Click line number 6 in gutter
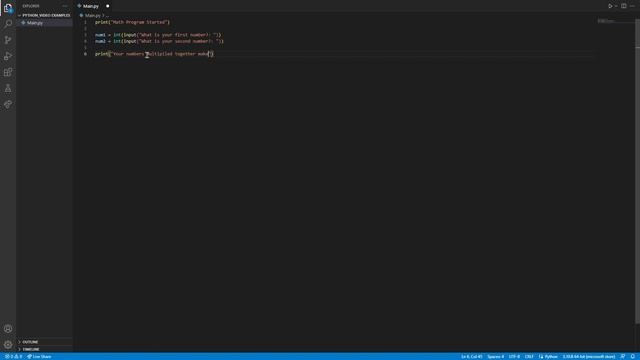The height and width of the screenshot is (360, 640). pos(85,54)
